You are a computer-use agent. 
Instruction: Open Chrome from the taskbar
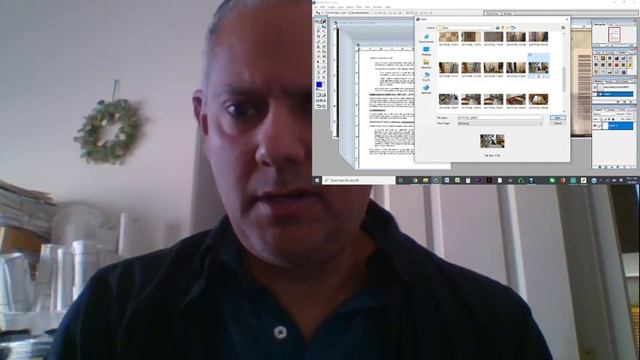click(x=415, y=180)
